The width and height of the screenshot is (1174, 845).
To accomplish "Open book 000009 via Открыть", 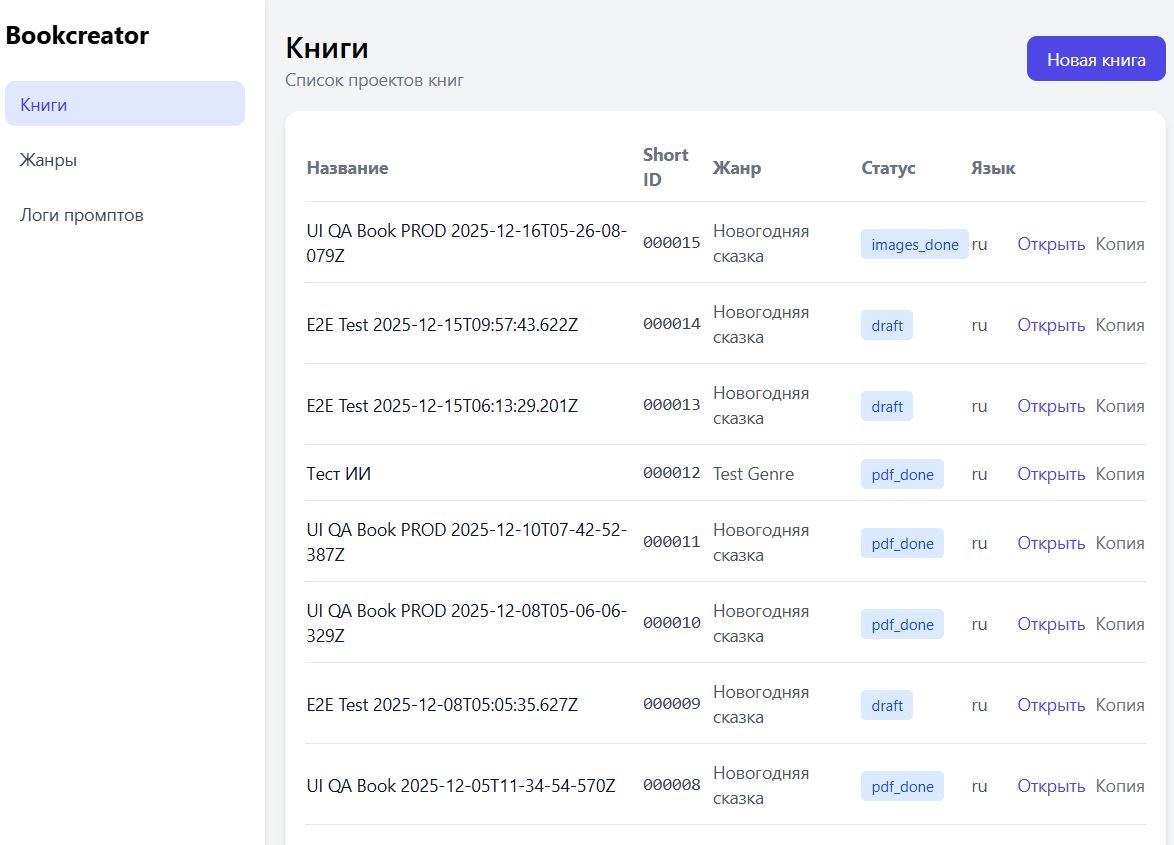I will tap(1051, 705).
